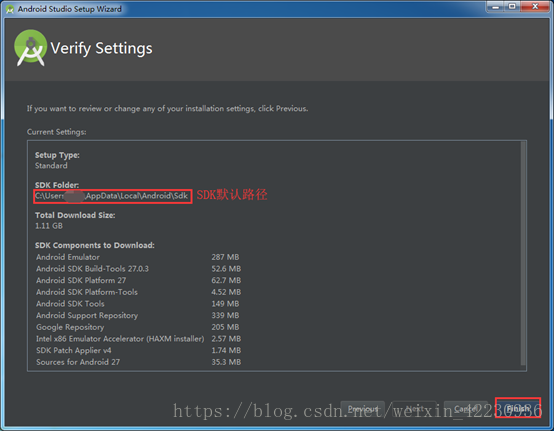Click the 'Verify Settings' page title

pyautogui.click(x=101, y=48)
